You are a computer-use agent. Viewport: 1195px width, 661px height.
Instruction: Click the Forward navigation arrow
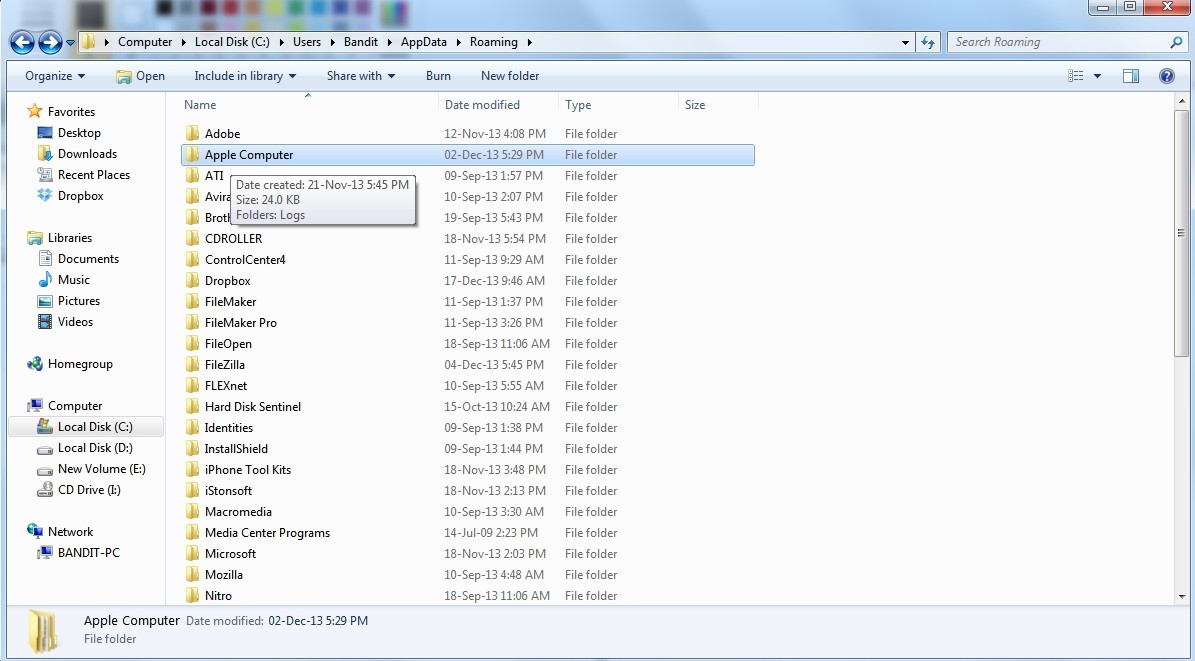pyautogui.click(x=50, y=42)
